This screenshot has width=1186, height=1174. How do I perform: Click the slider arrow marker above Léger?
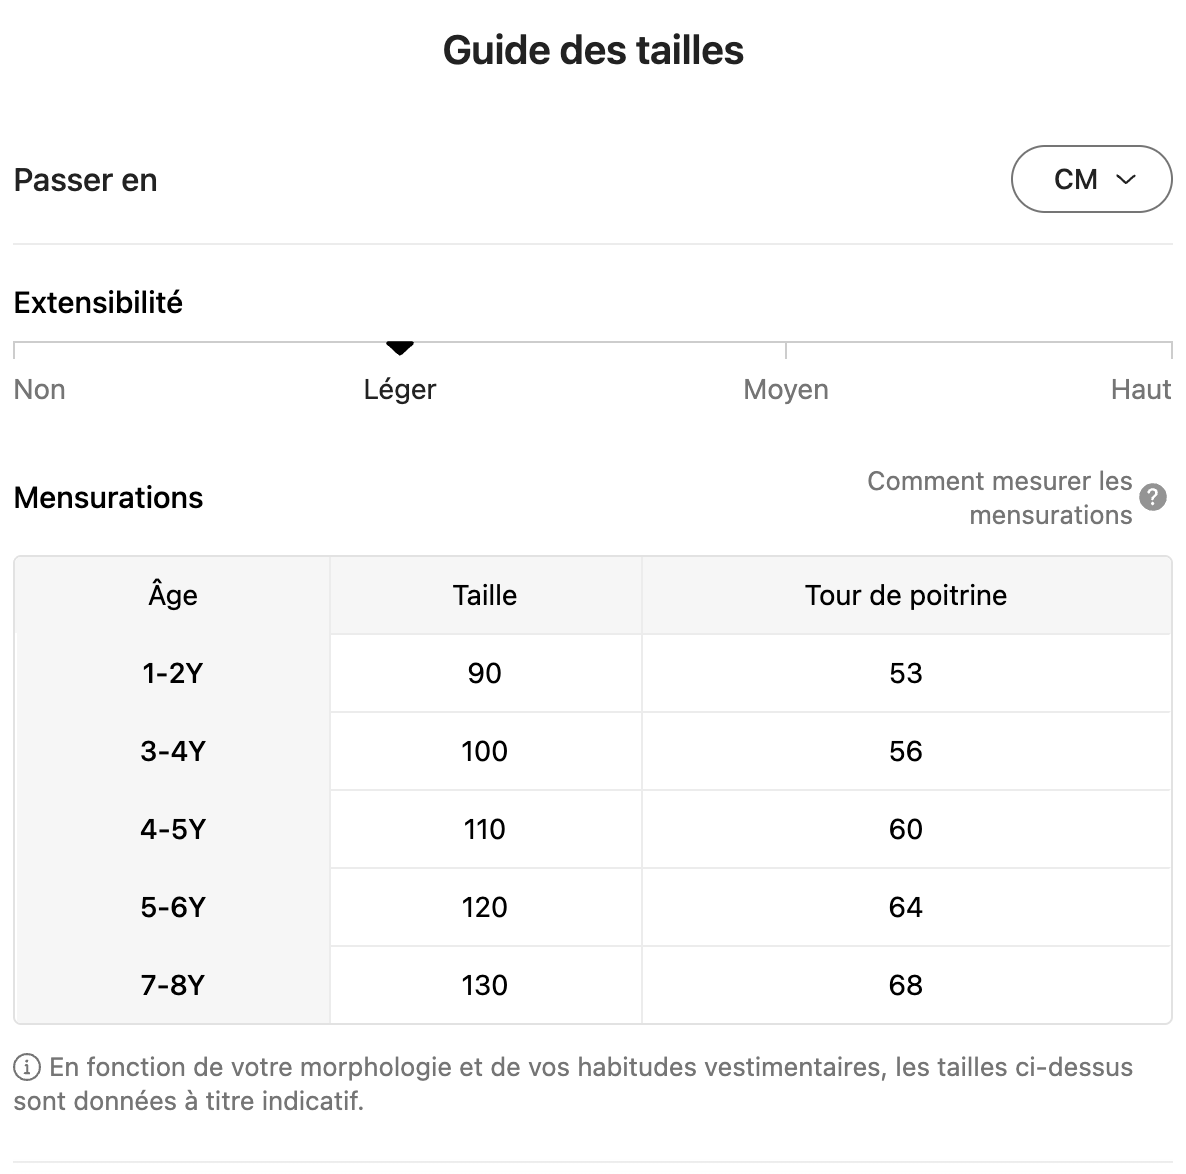coord(400,348)
